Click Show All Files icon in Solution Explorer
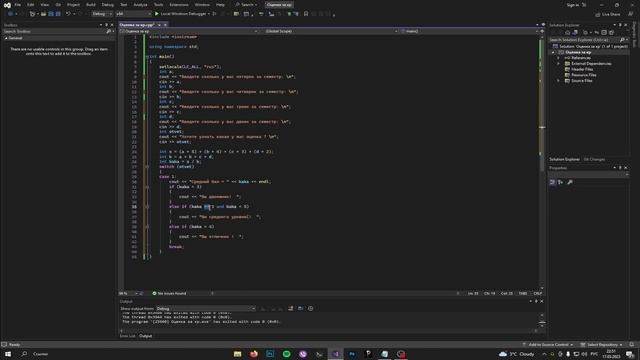640x360 pixels. click(x=611, y=33)
